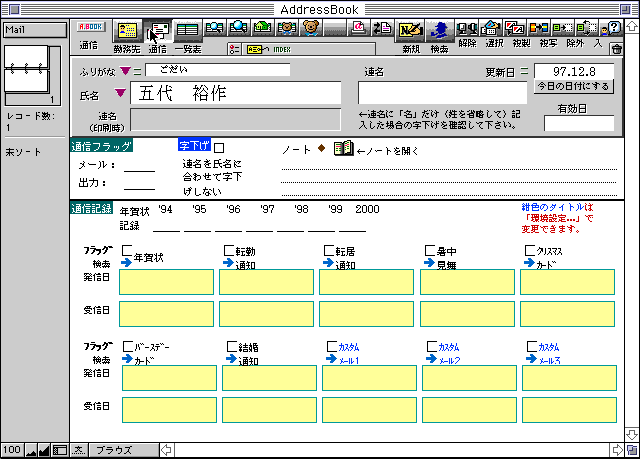Click the ふりがな input field
The width and height of the screenshot is (640, 459).
(218, 70)
